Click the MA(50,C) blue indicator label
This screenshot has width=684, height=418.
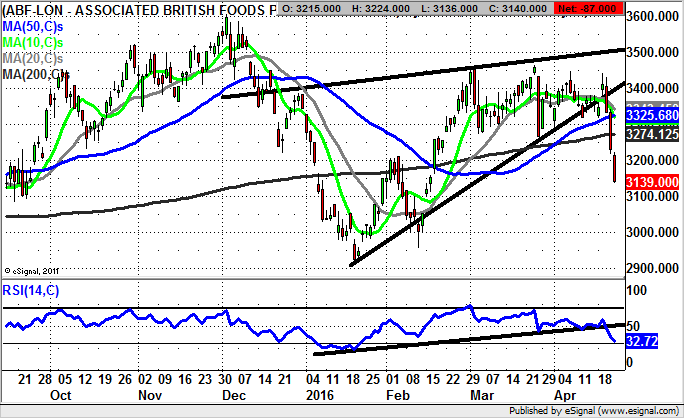(x=32, y=26)
